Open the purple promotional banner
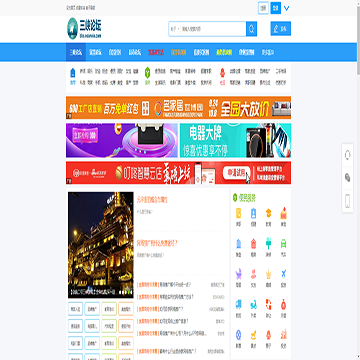 pos(122,140)
